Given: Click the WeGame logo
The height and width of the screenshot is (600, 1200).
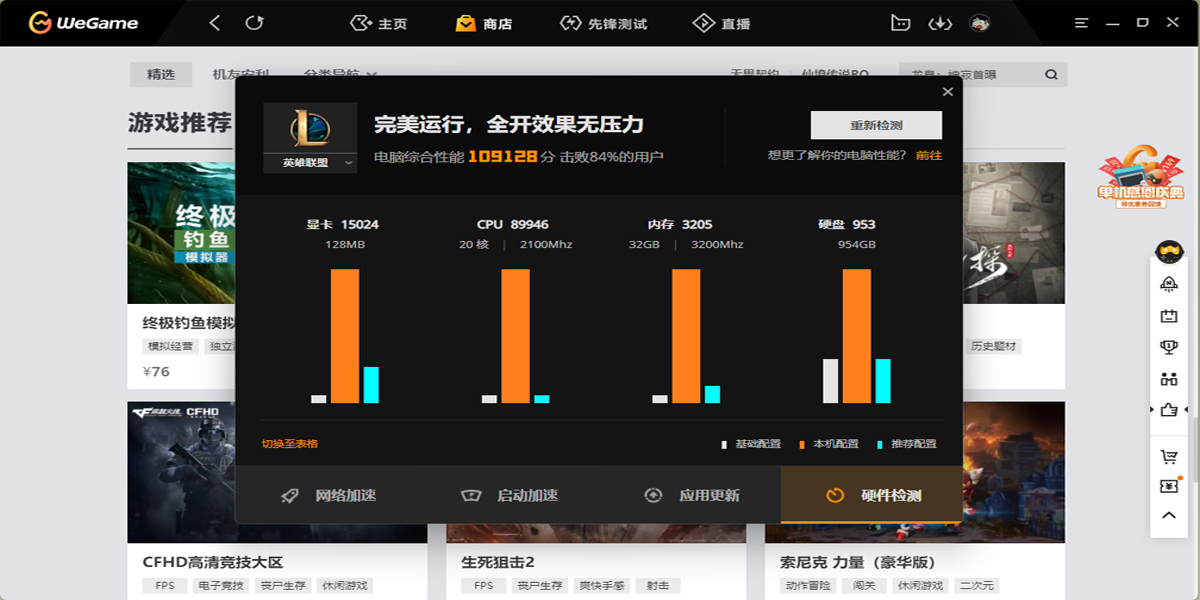Looking at the screenshot, I should click(84, 22).
